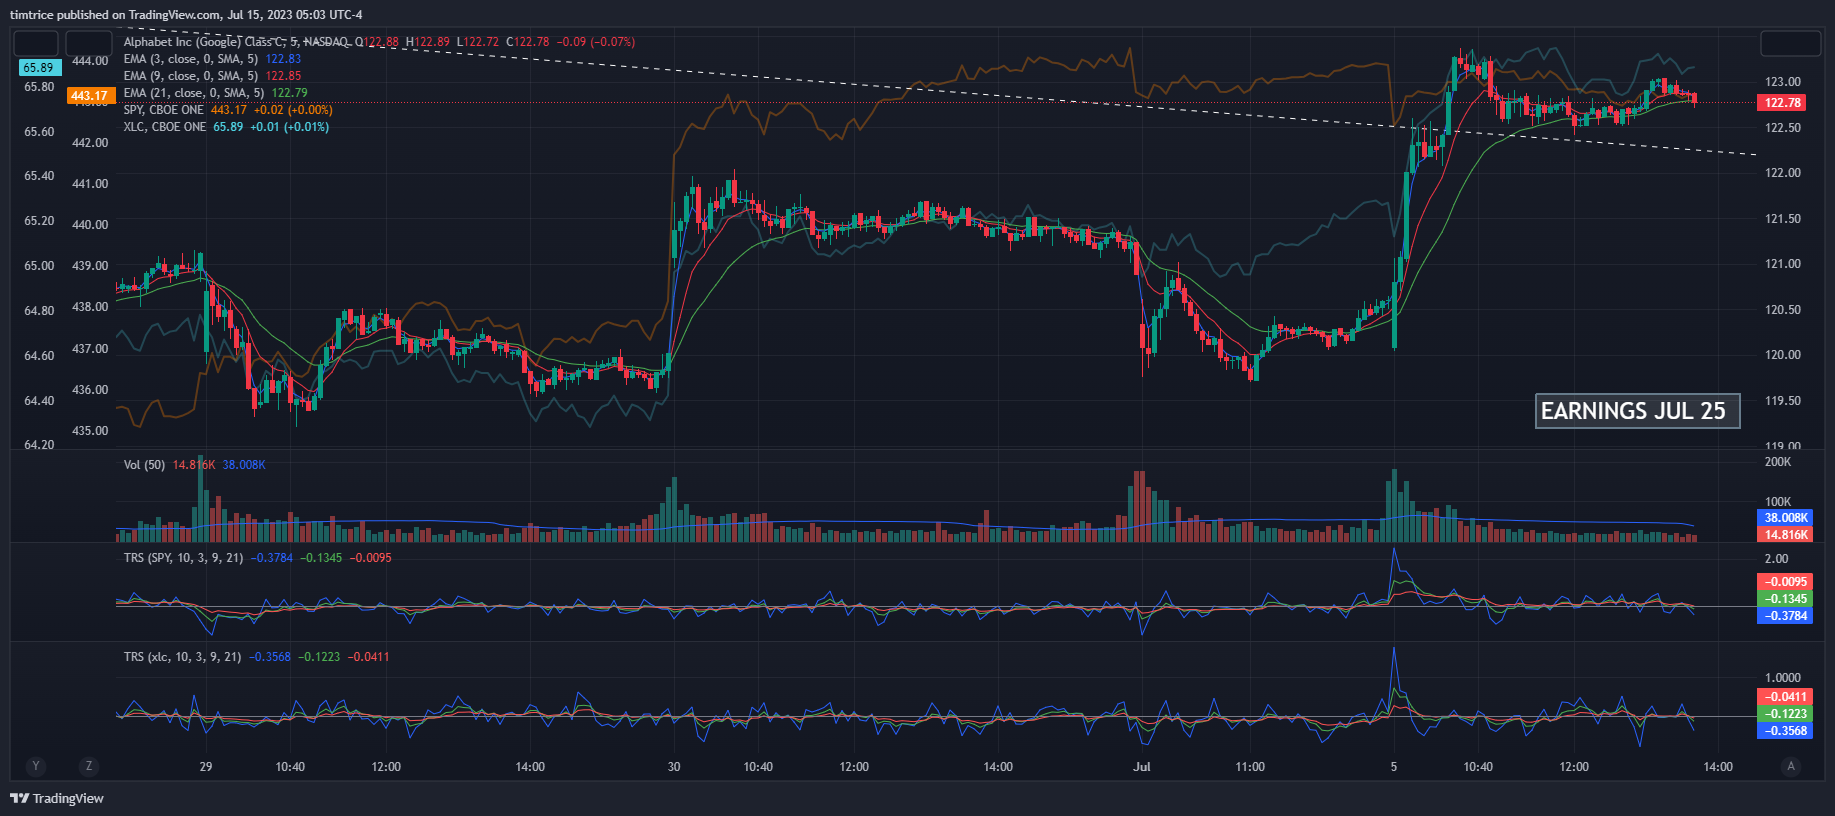The height and width of the screenshot is (816, 1835).
Task: Select the EMA (21, close, 0, SMA, 5) legend
Action: click(x=193, y=93)
